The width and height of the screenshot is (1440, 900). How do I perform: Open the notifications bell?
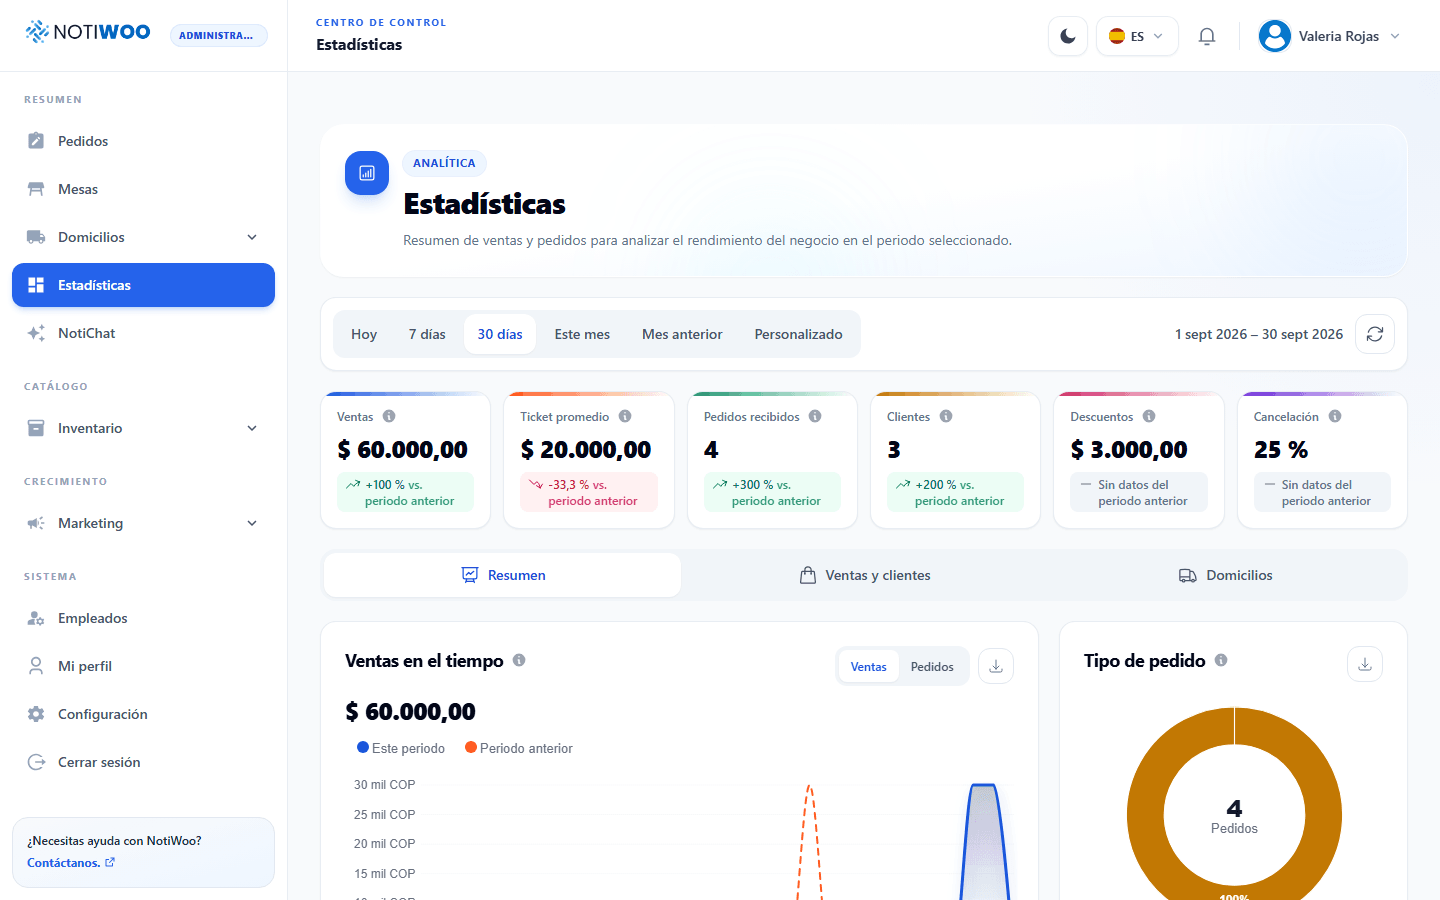(1207, 36)
